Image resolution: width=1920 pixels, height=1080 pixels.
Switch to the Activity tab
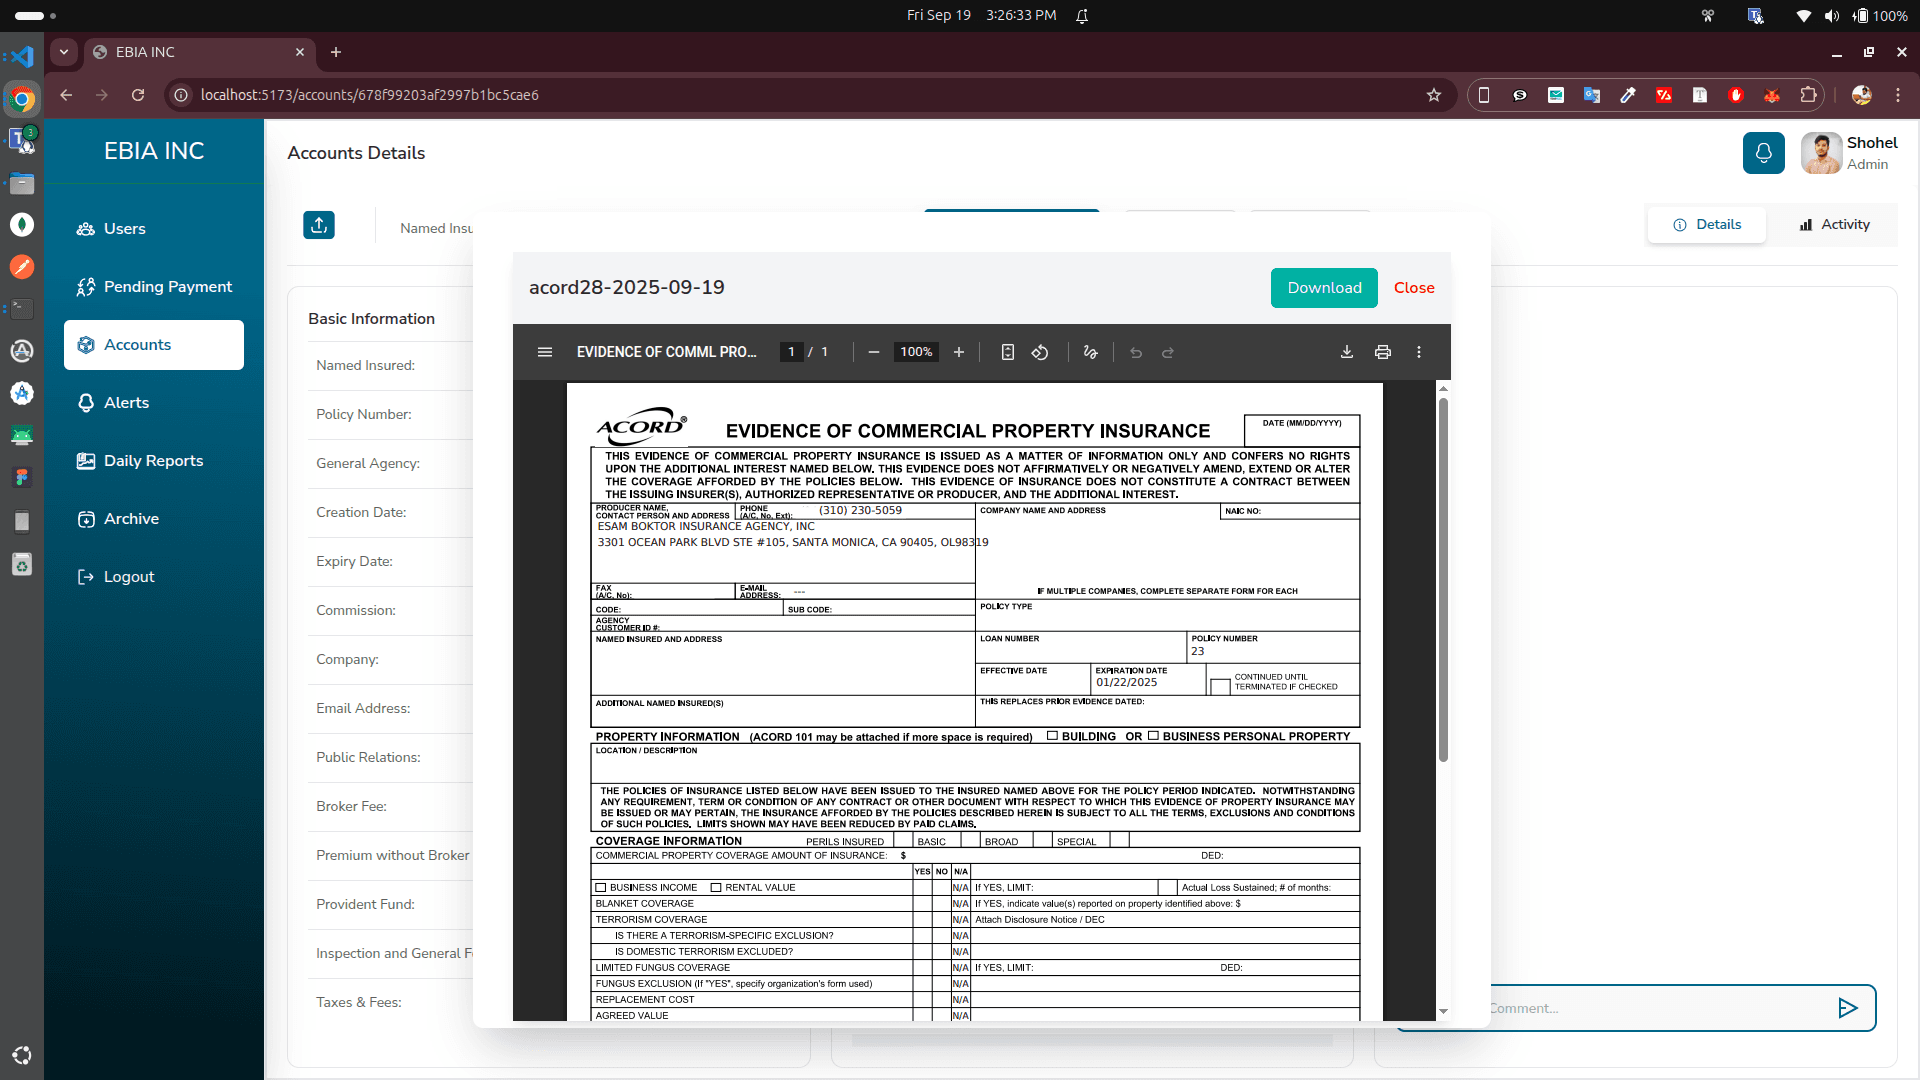pyautogui.click(x=1834, y=224)
